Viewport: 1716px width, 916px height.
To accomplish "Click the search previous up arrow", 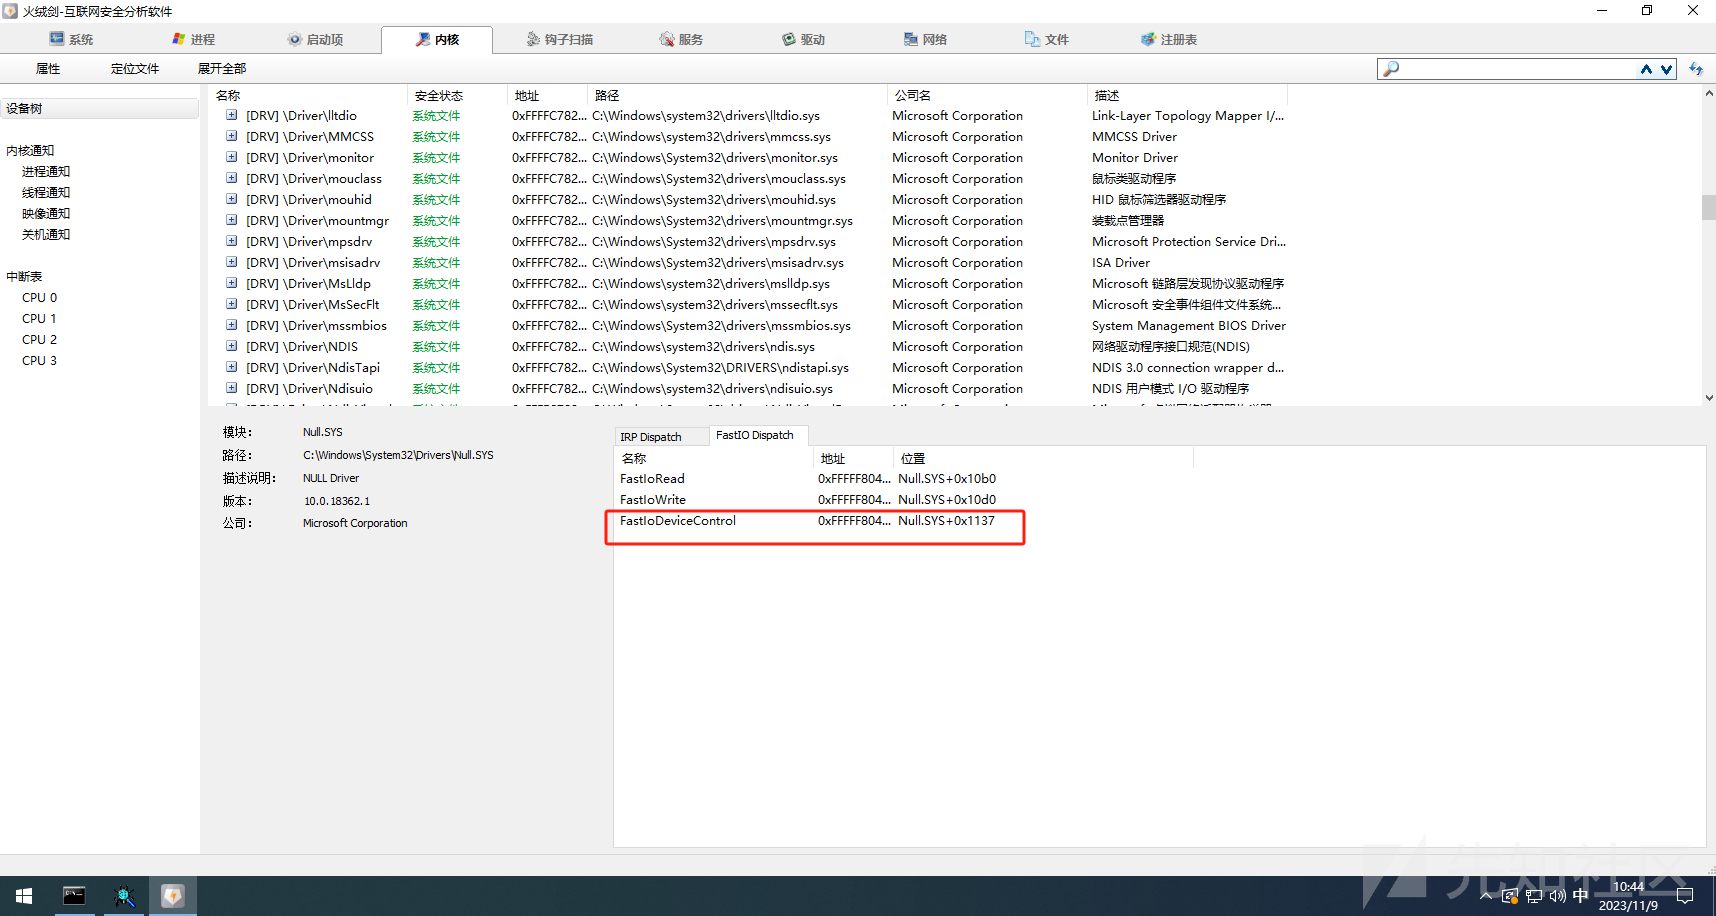I will [1646, 69].
